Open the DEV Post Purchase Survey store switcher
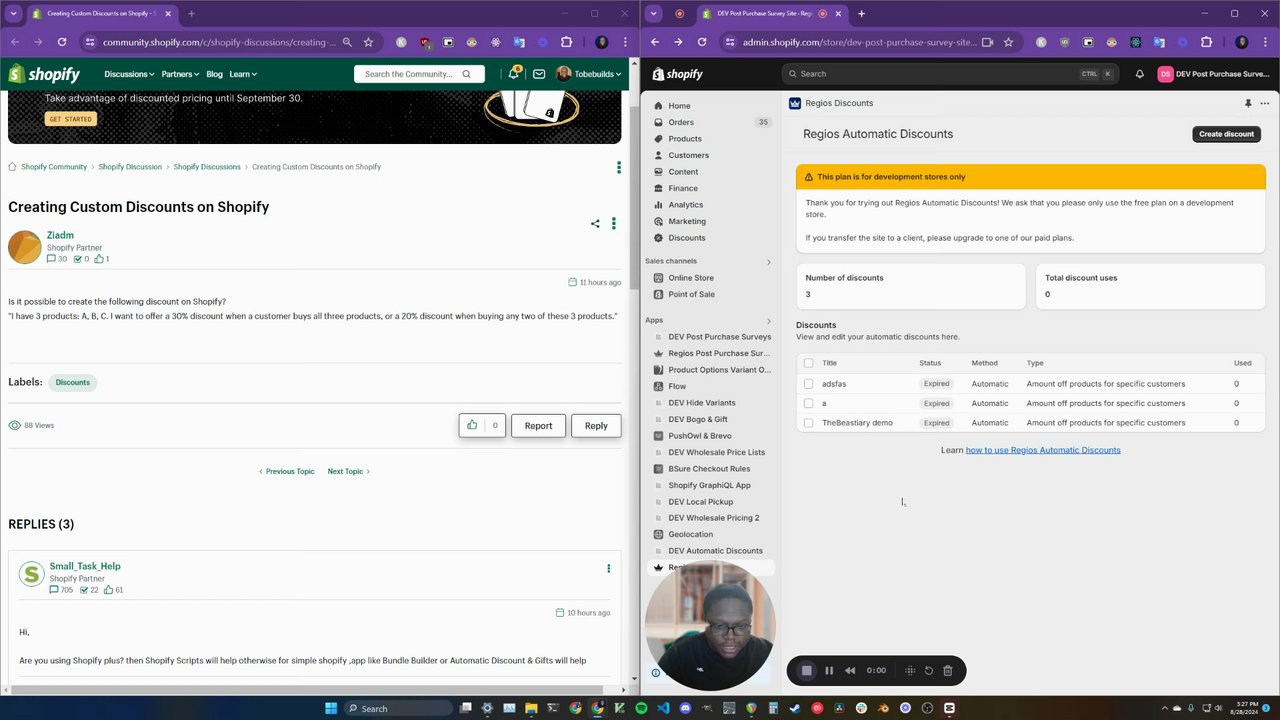The image size is (1280, 720). point(1213,74)
